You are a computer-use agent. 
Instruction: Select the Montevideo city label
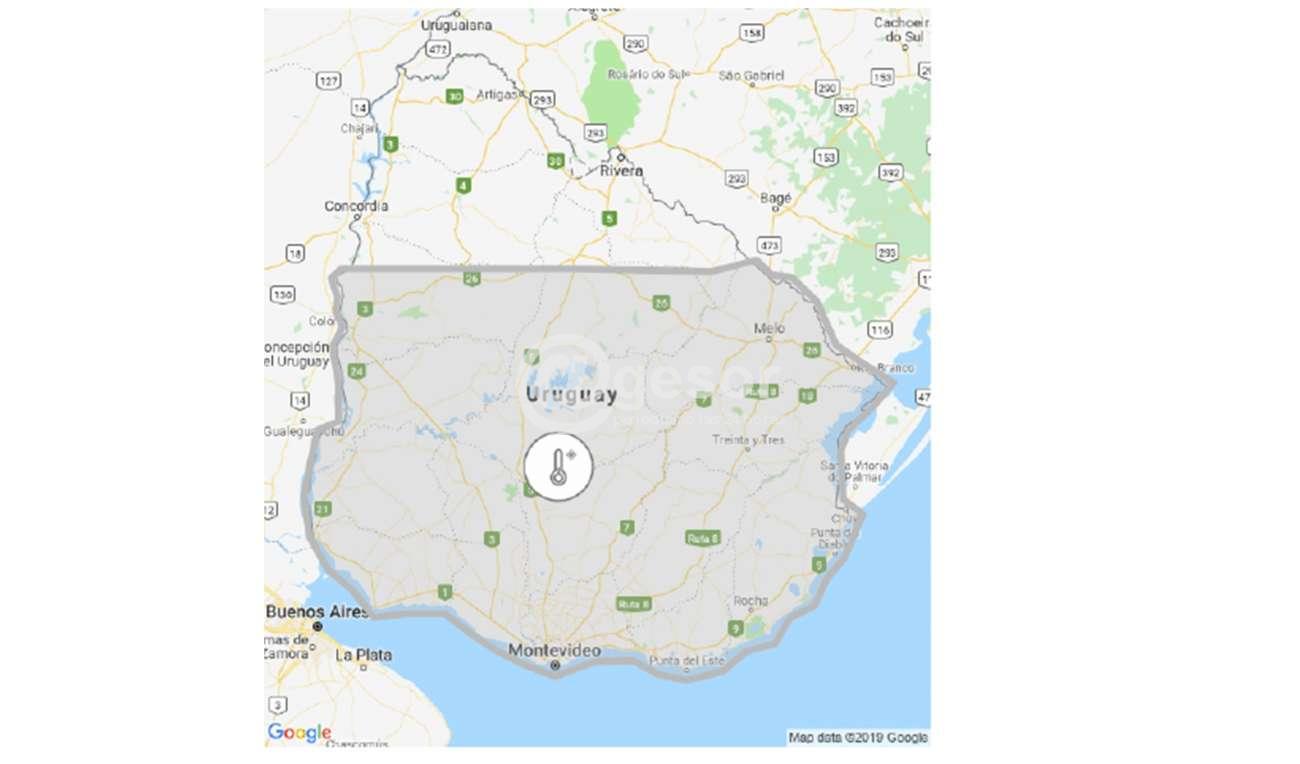click(555, 650)
